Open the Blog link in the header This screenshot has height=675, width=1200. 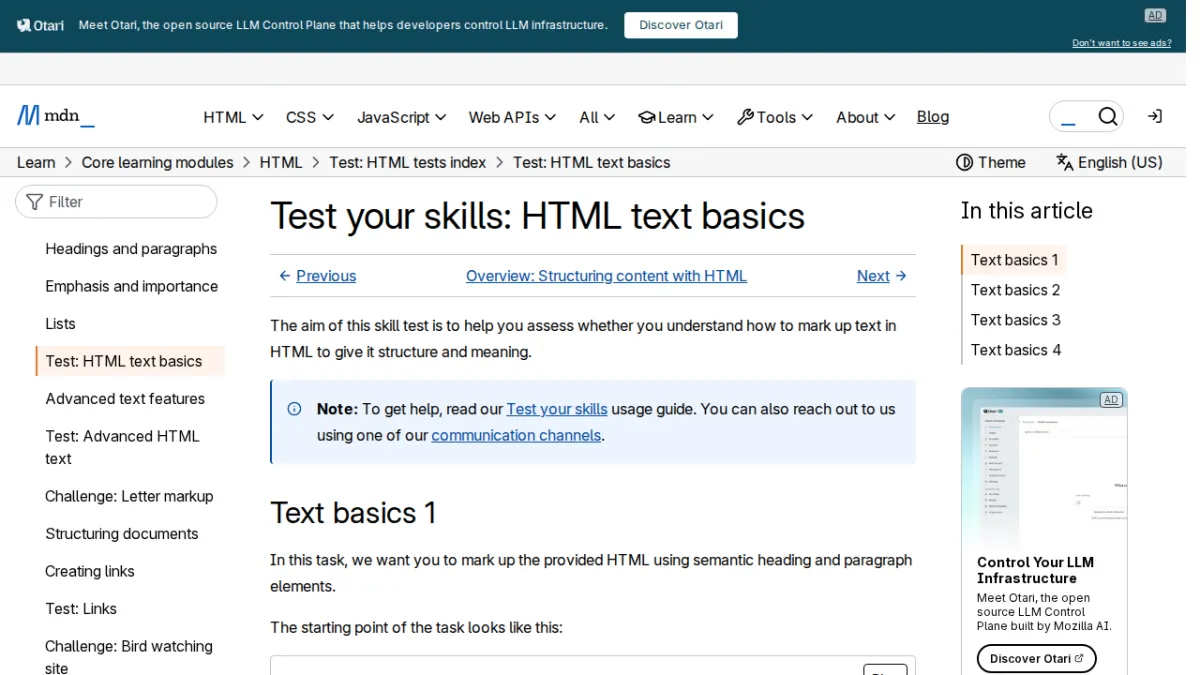[x=933, y=117]
